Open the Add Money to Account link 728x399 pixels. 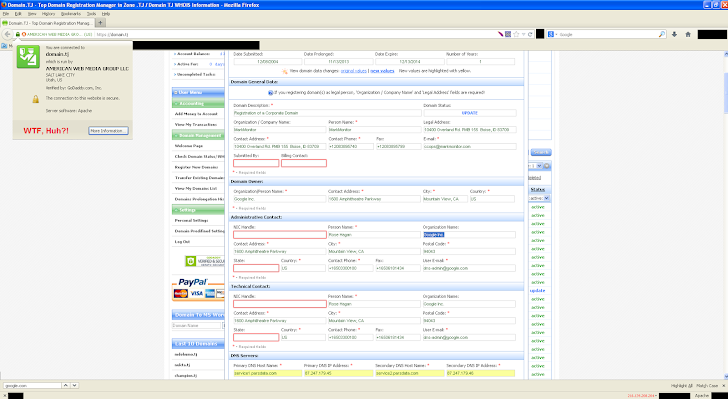pos(196,114)
